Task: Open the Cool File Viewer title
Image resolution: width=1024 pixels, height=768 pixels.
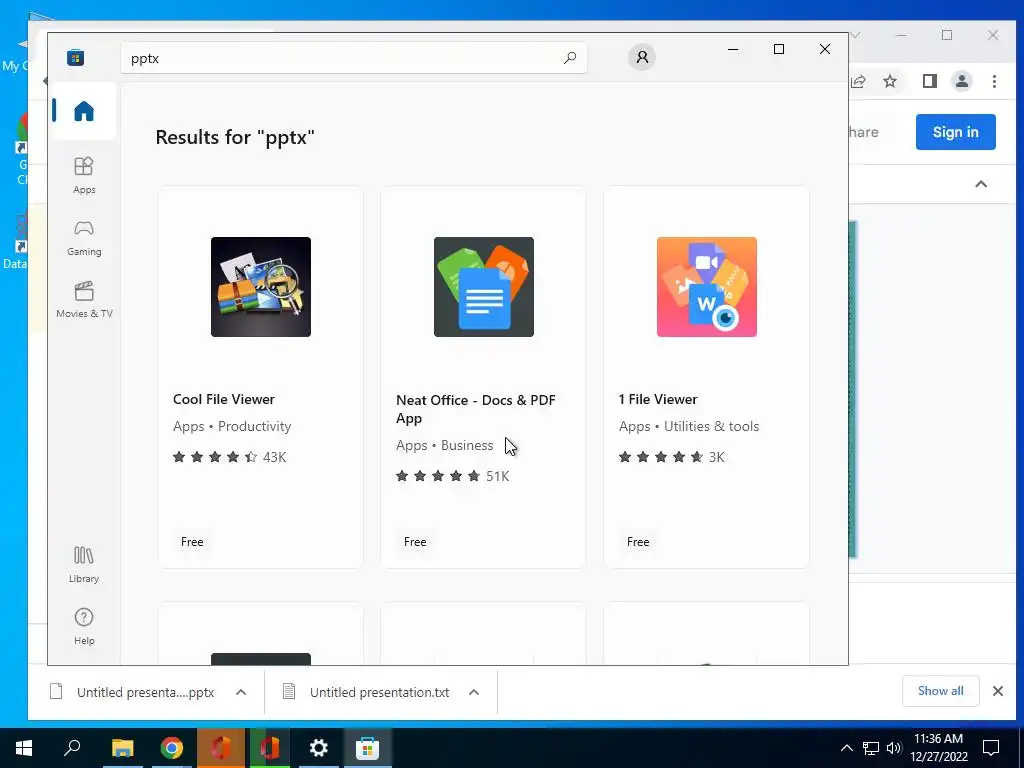Action: 223,399
